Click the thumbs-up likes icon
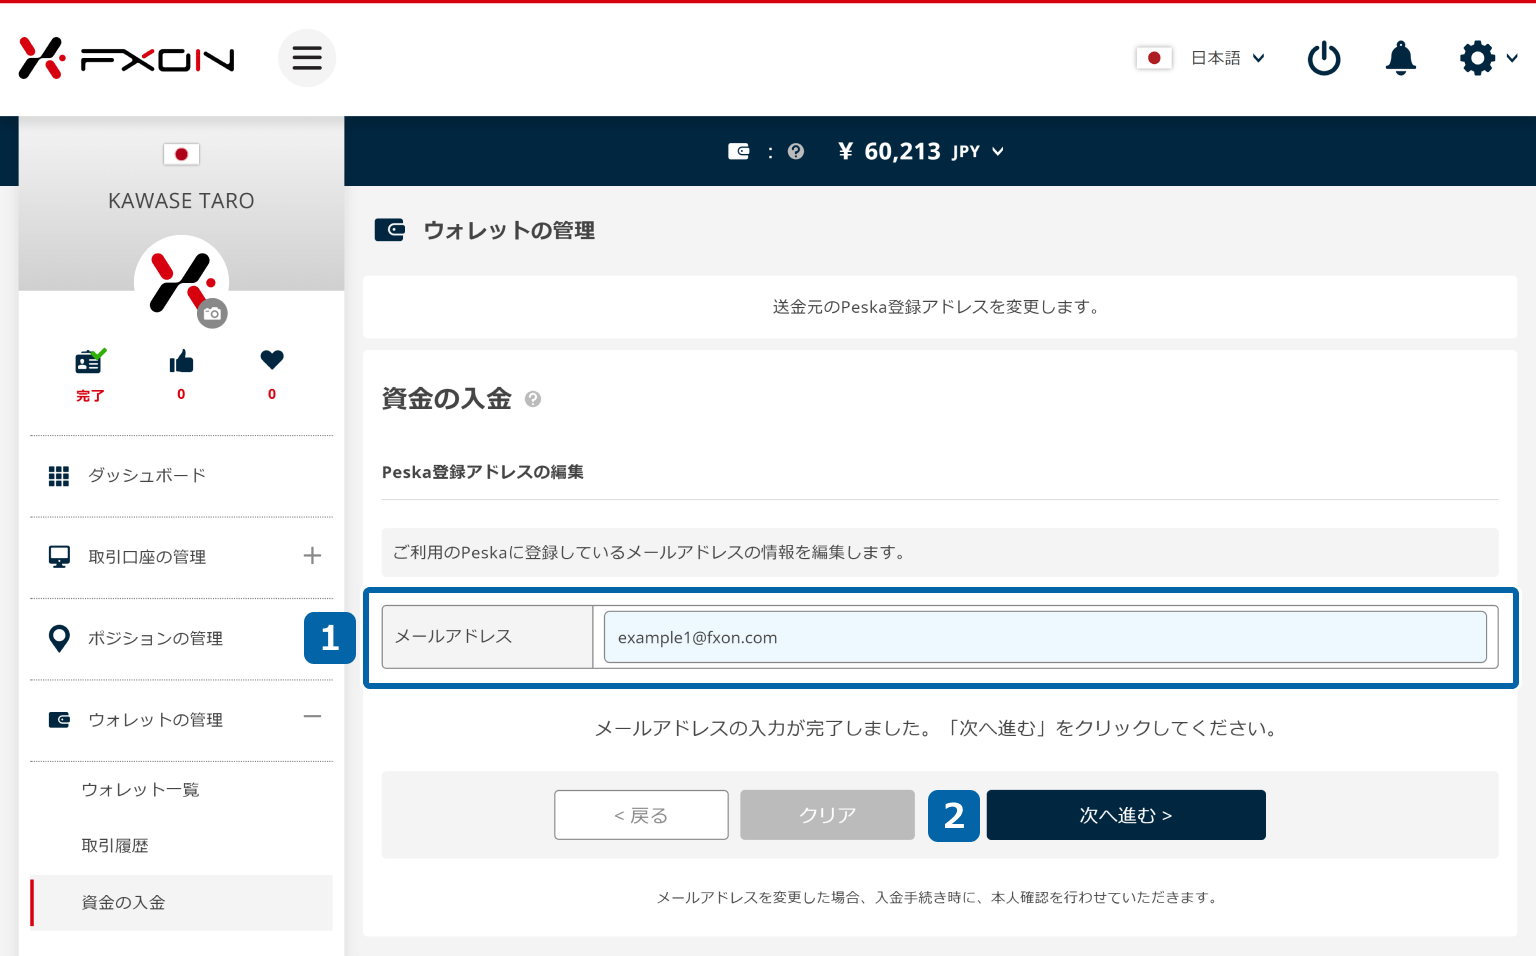The width and height of the screenshot is (1536, 956). [x=181, y=362]
